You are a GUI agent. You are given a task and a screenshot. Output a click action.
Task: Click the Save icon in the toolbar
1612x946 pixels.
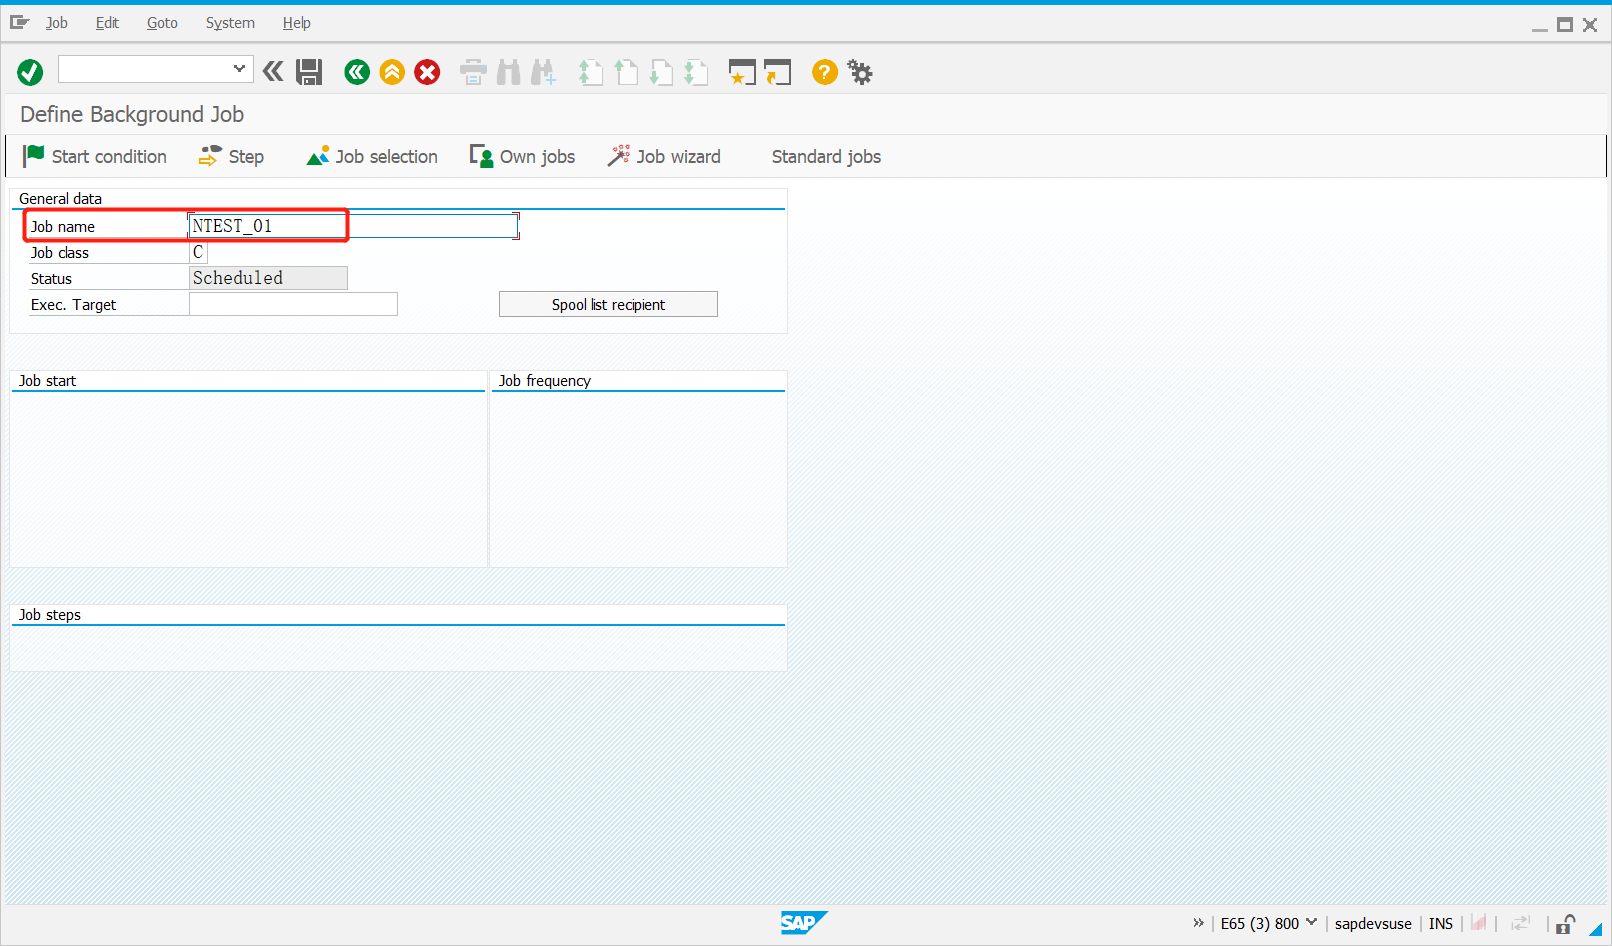(x=309, y=71)
